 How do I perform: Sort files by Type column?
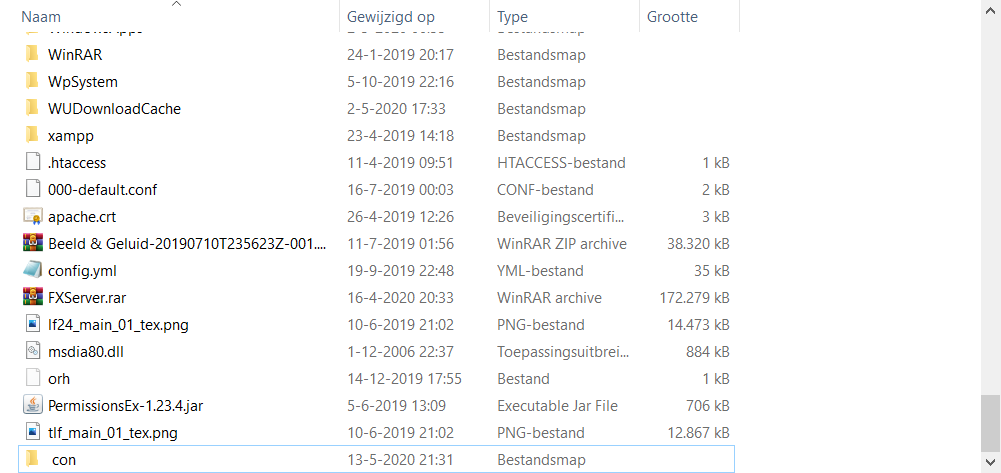tap(512, 17)
